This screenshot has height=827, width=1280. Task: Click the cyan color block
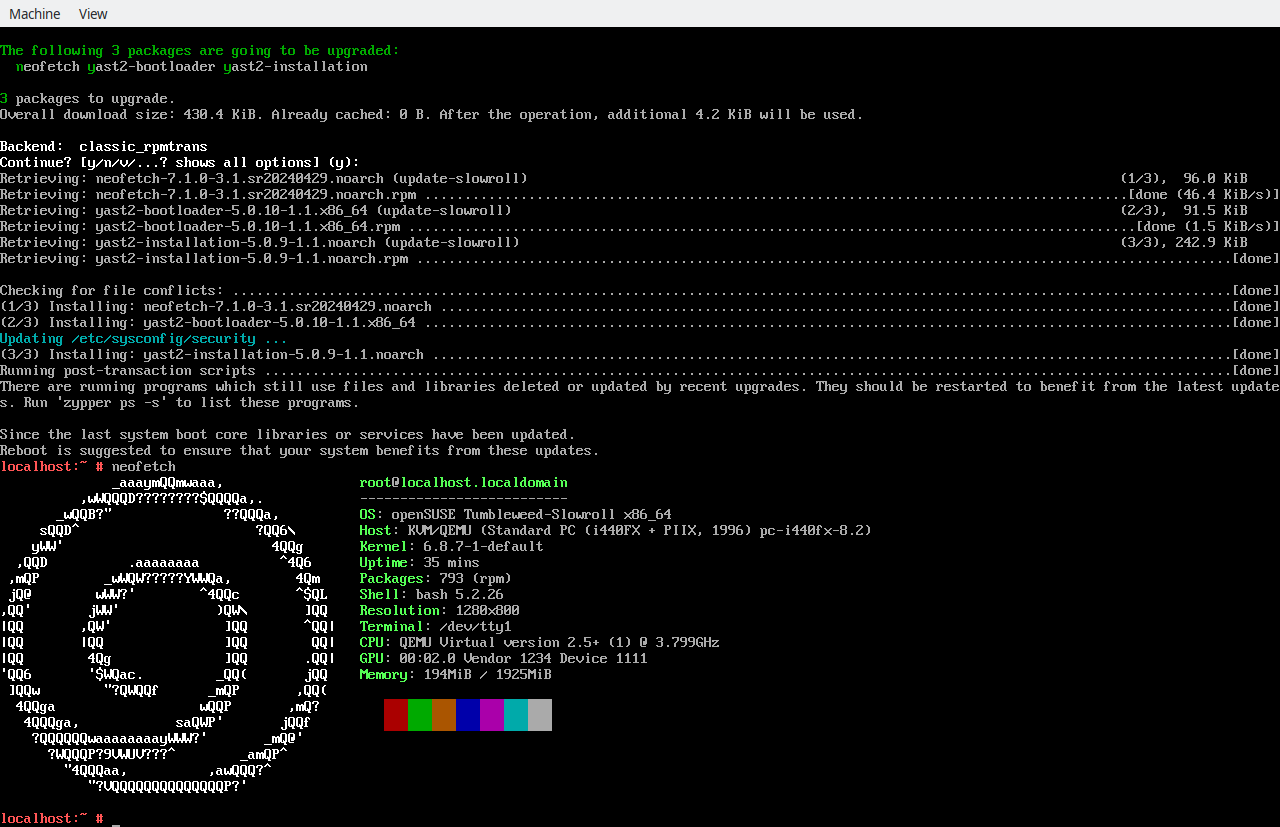(516, 715)
